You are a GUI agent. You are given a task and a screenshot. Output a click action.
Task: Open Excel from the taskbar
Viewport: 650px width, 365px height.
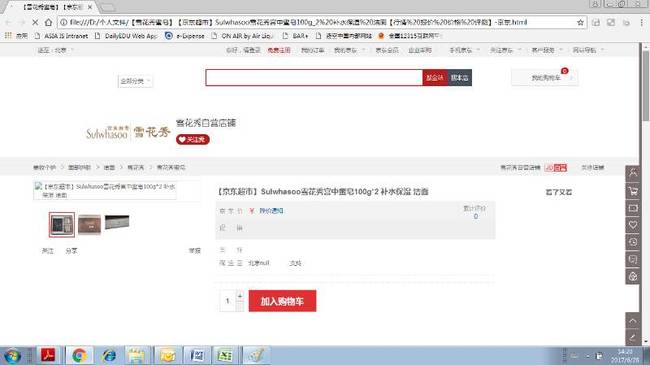pyautogui.click(x=225, y=355)
